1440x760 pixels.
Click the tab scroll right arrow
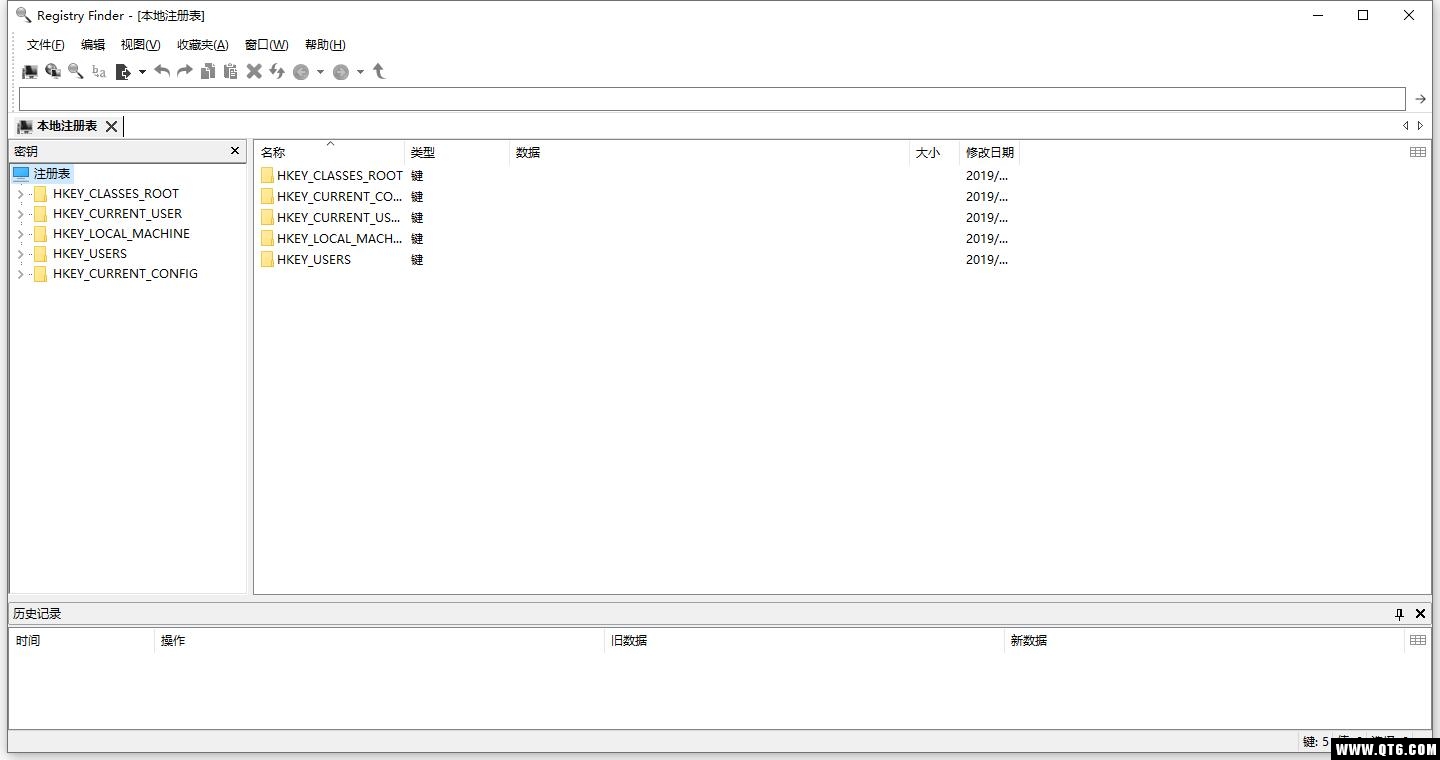coord(1421,126)
